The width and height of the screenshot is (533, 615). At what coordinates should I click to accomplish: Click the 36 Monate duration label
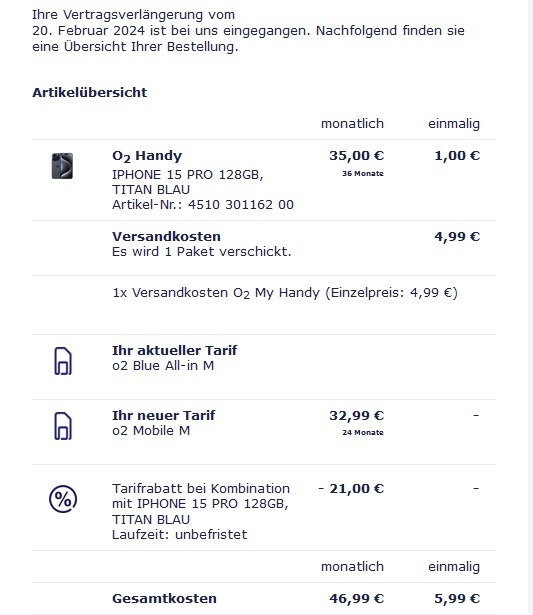point(363,173)
